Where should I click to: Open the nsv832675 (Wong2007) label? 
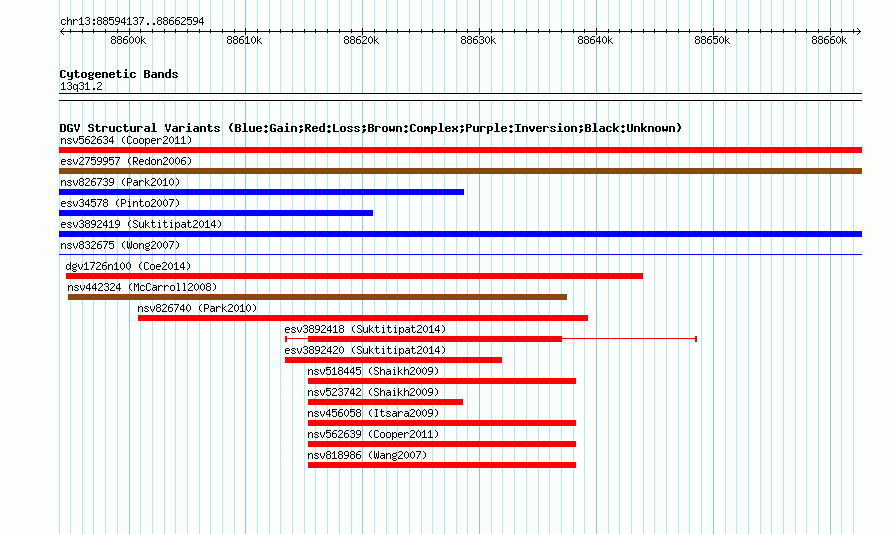pos(120,245)
